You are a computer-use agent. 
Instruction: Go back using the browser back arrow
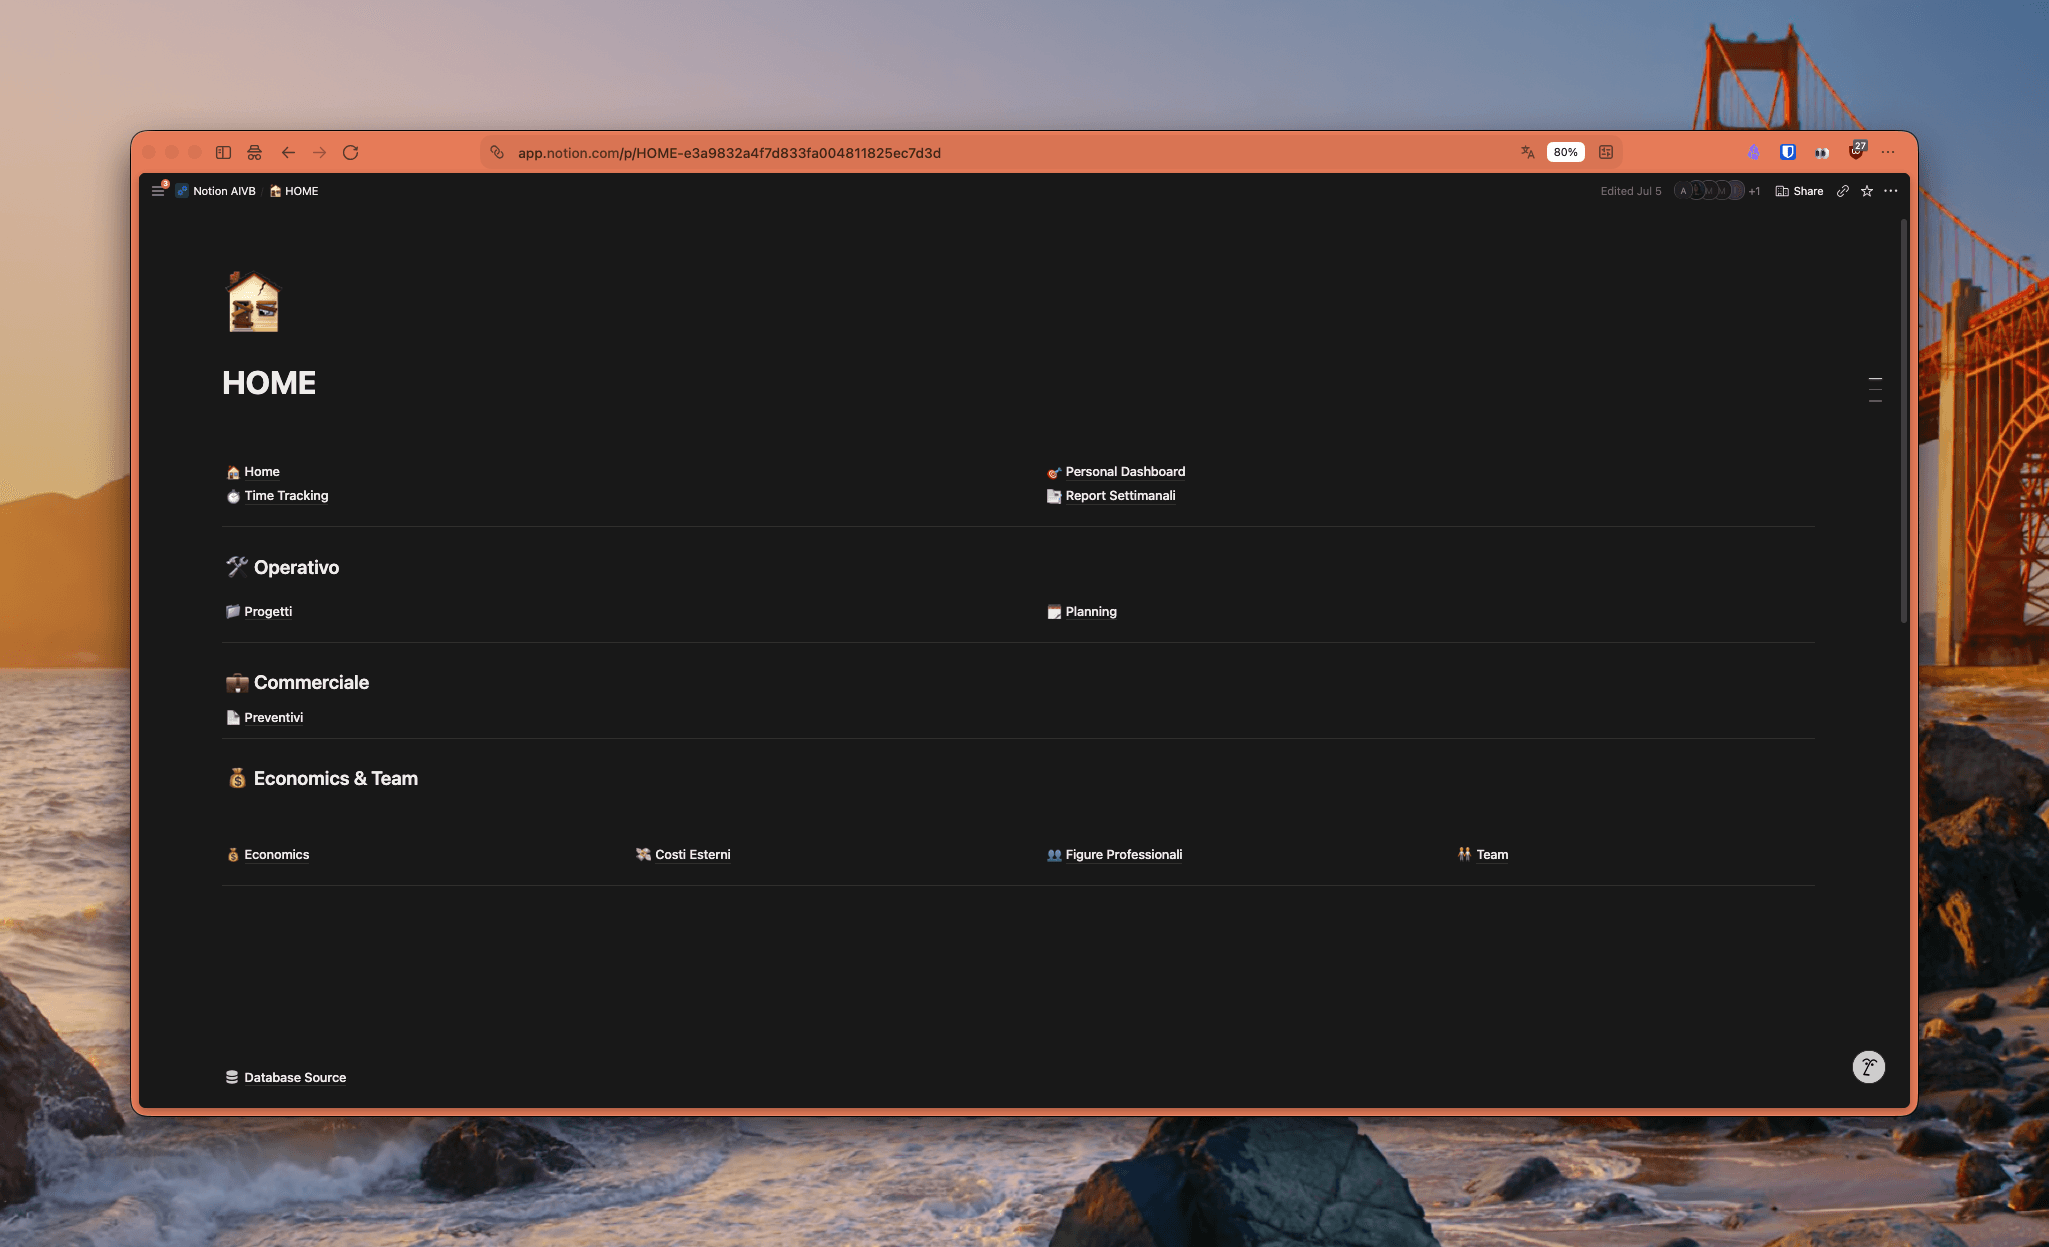[288, 152]
